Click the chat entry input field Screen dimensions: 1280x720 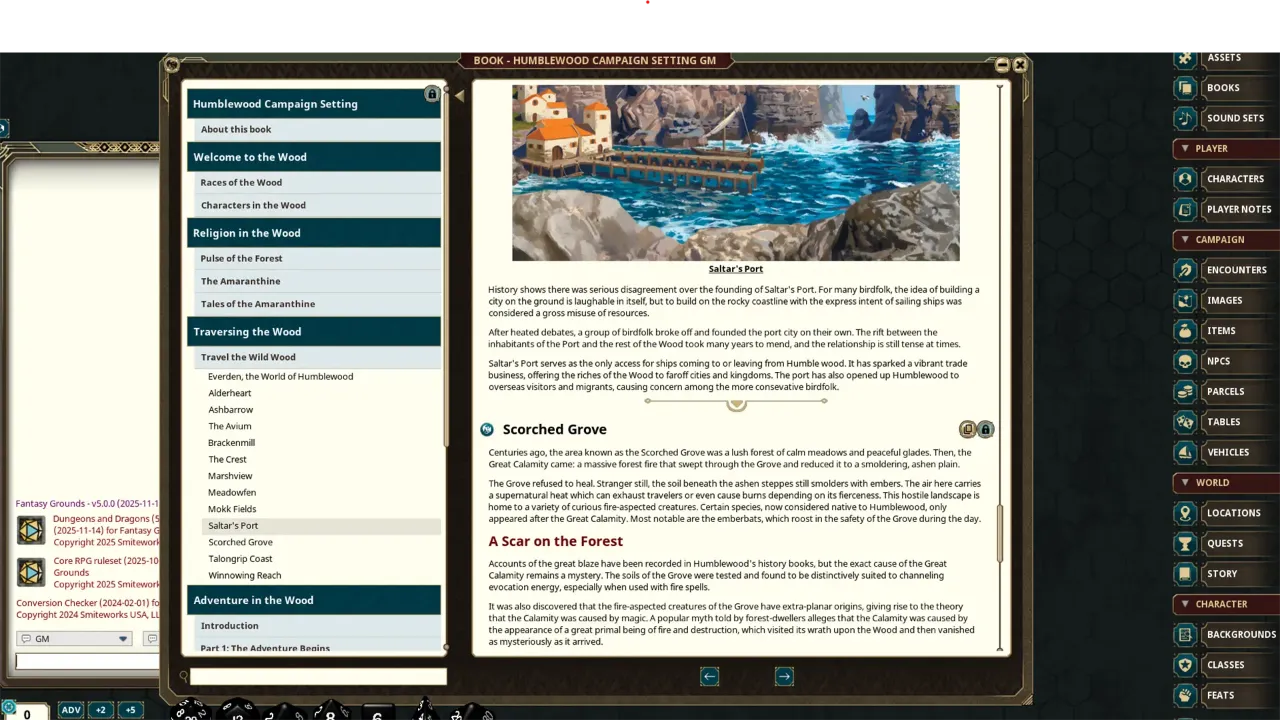(87, 661)
